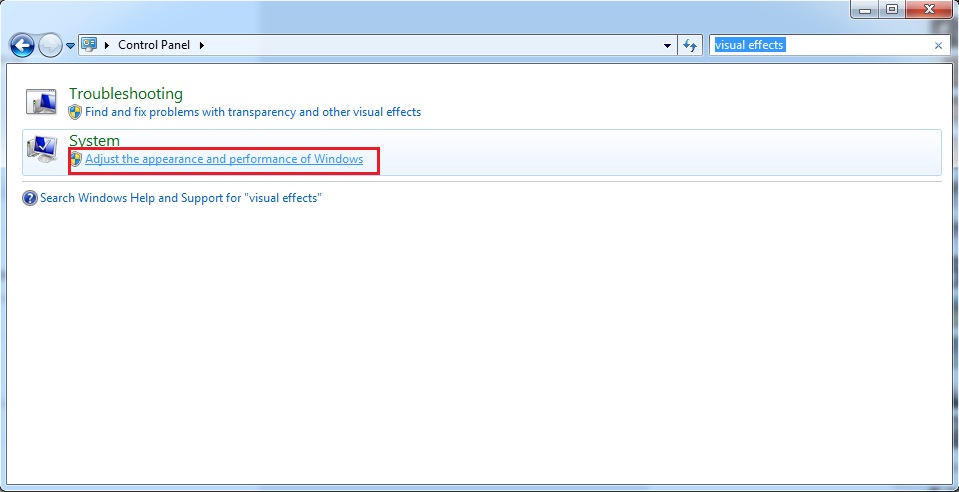Click the Back navigation arrow button
Image resolution: width=959 pixels, height=492 pixels.
(x=22, y=45)
